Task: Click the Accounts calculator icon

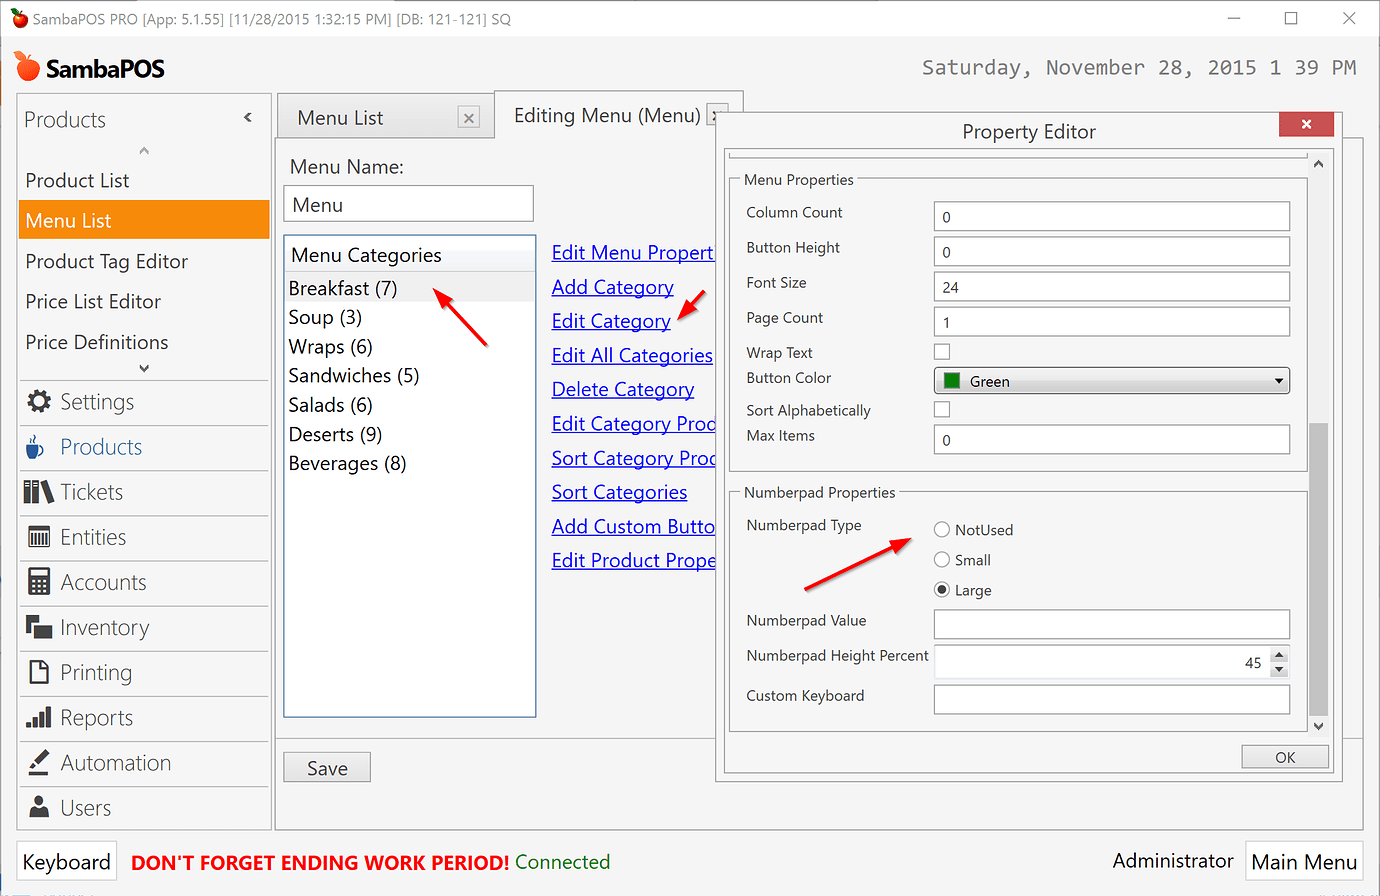Action: click(39, 582)
